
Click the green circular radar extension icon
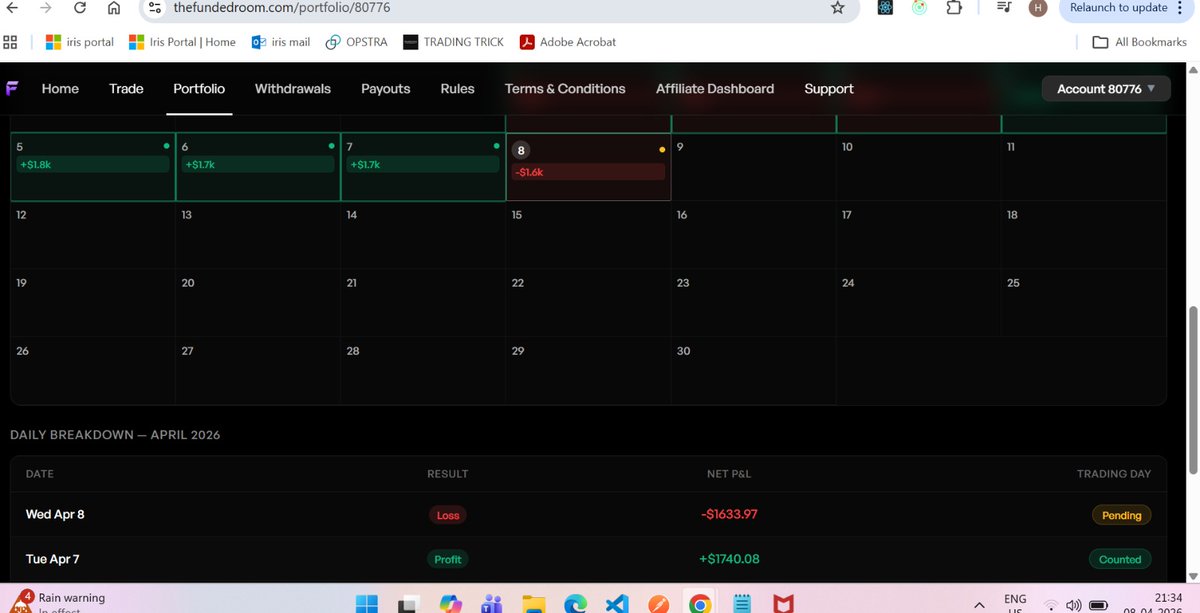click(919, 8)
